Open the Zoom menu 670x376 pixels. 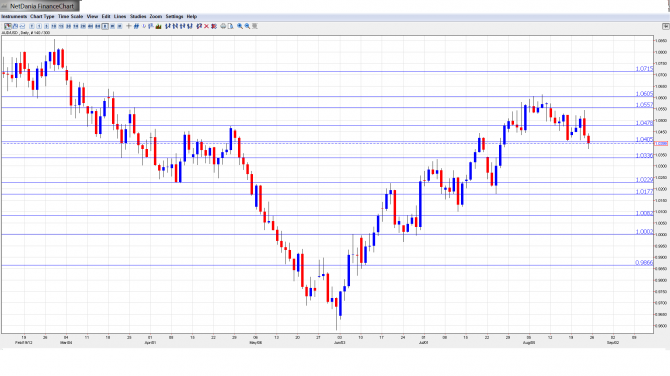pyautogui.click(x=156, y=16)
